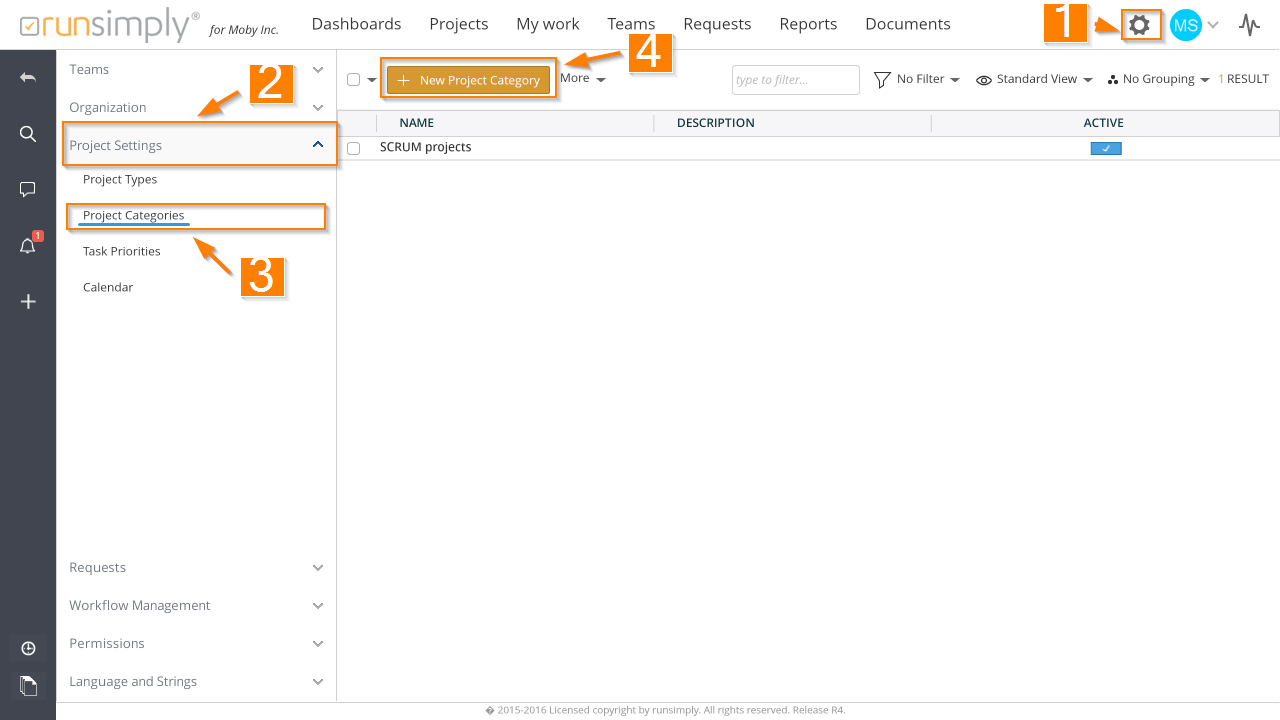This screenshot has width=1280, height=720.
Task: Open the No Filter dropdown
Action: click(x=916, y=79)
